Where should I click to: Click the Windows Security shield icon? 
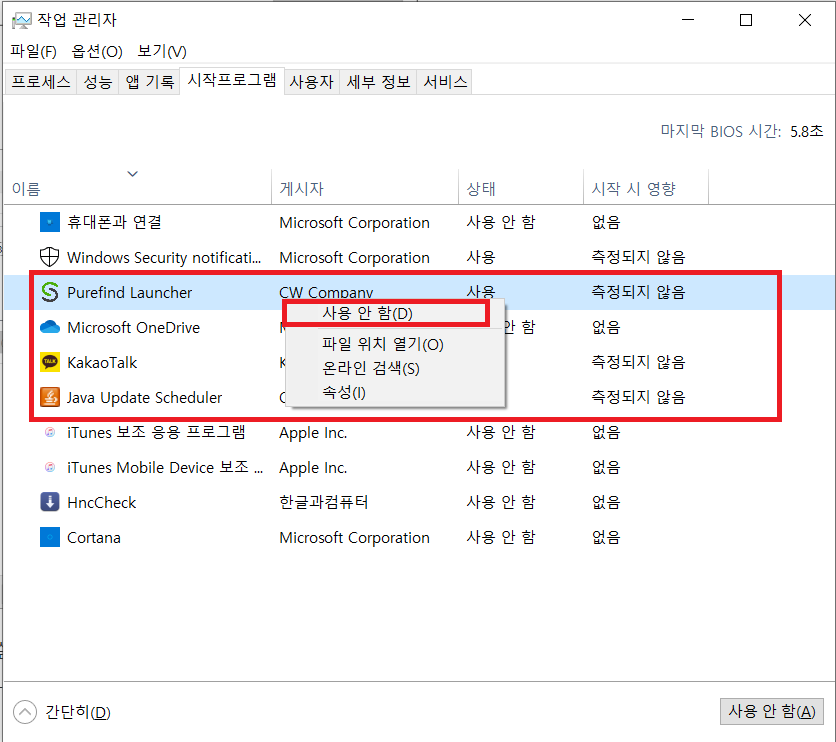click(49, 257)
